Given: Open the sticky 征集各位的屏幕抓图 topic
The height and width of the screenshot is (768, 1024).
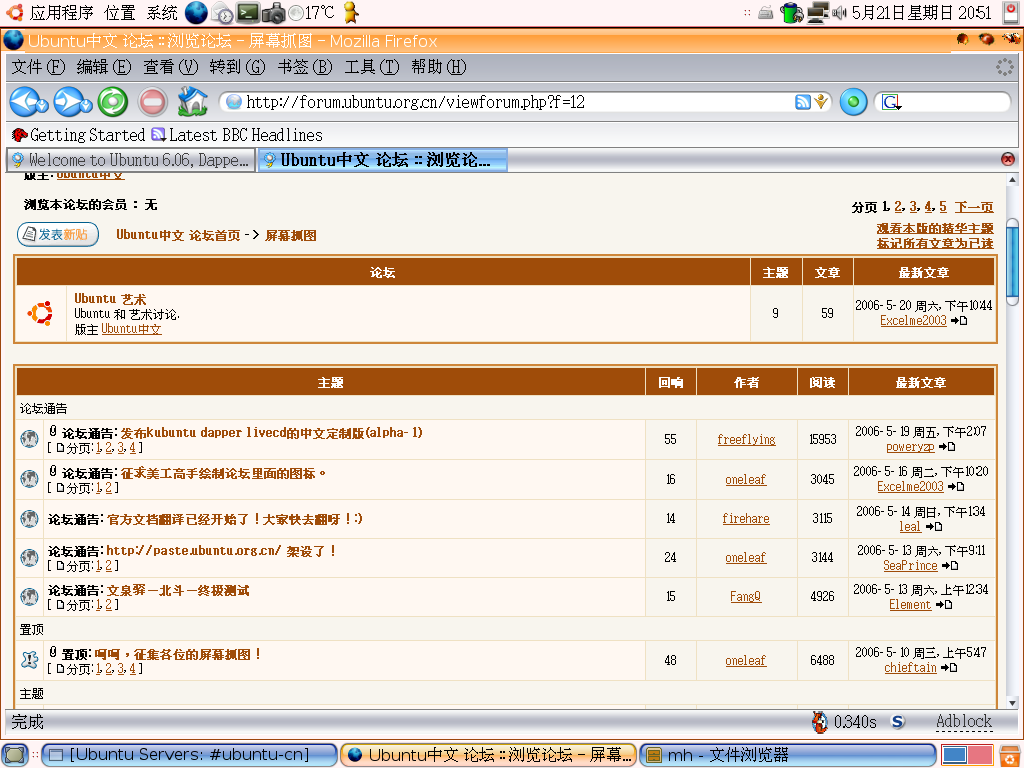Looking at the screenshot, I should (x=178, y=654).
